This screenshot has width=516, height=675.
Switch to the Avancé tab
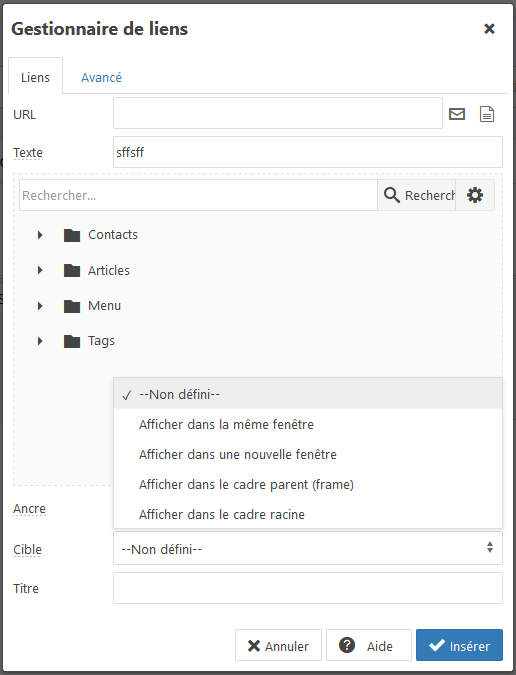(x=101, y=77)
